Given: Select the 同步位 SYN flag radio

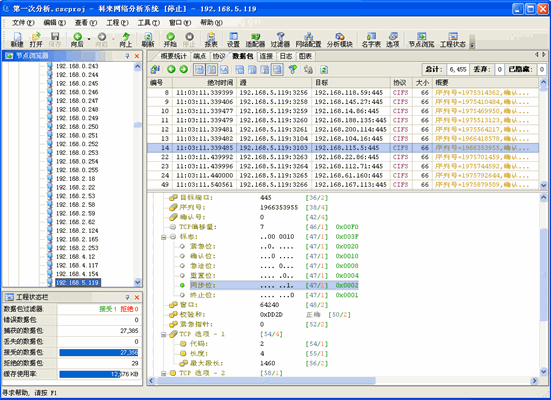Looking at the screenshot, I should coord(182,285).
